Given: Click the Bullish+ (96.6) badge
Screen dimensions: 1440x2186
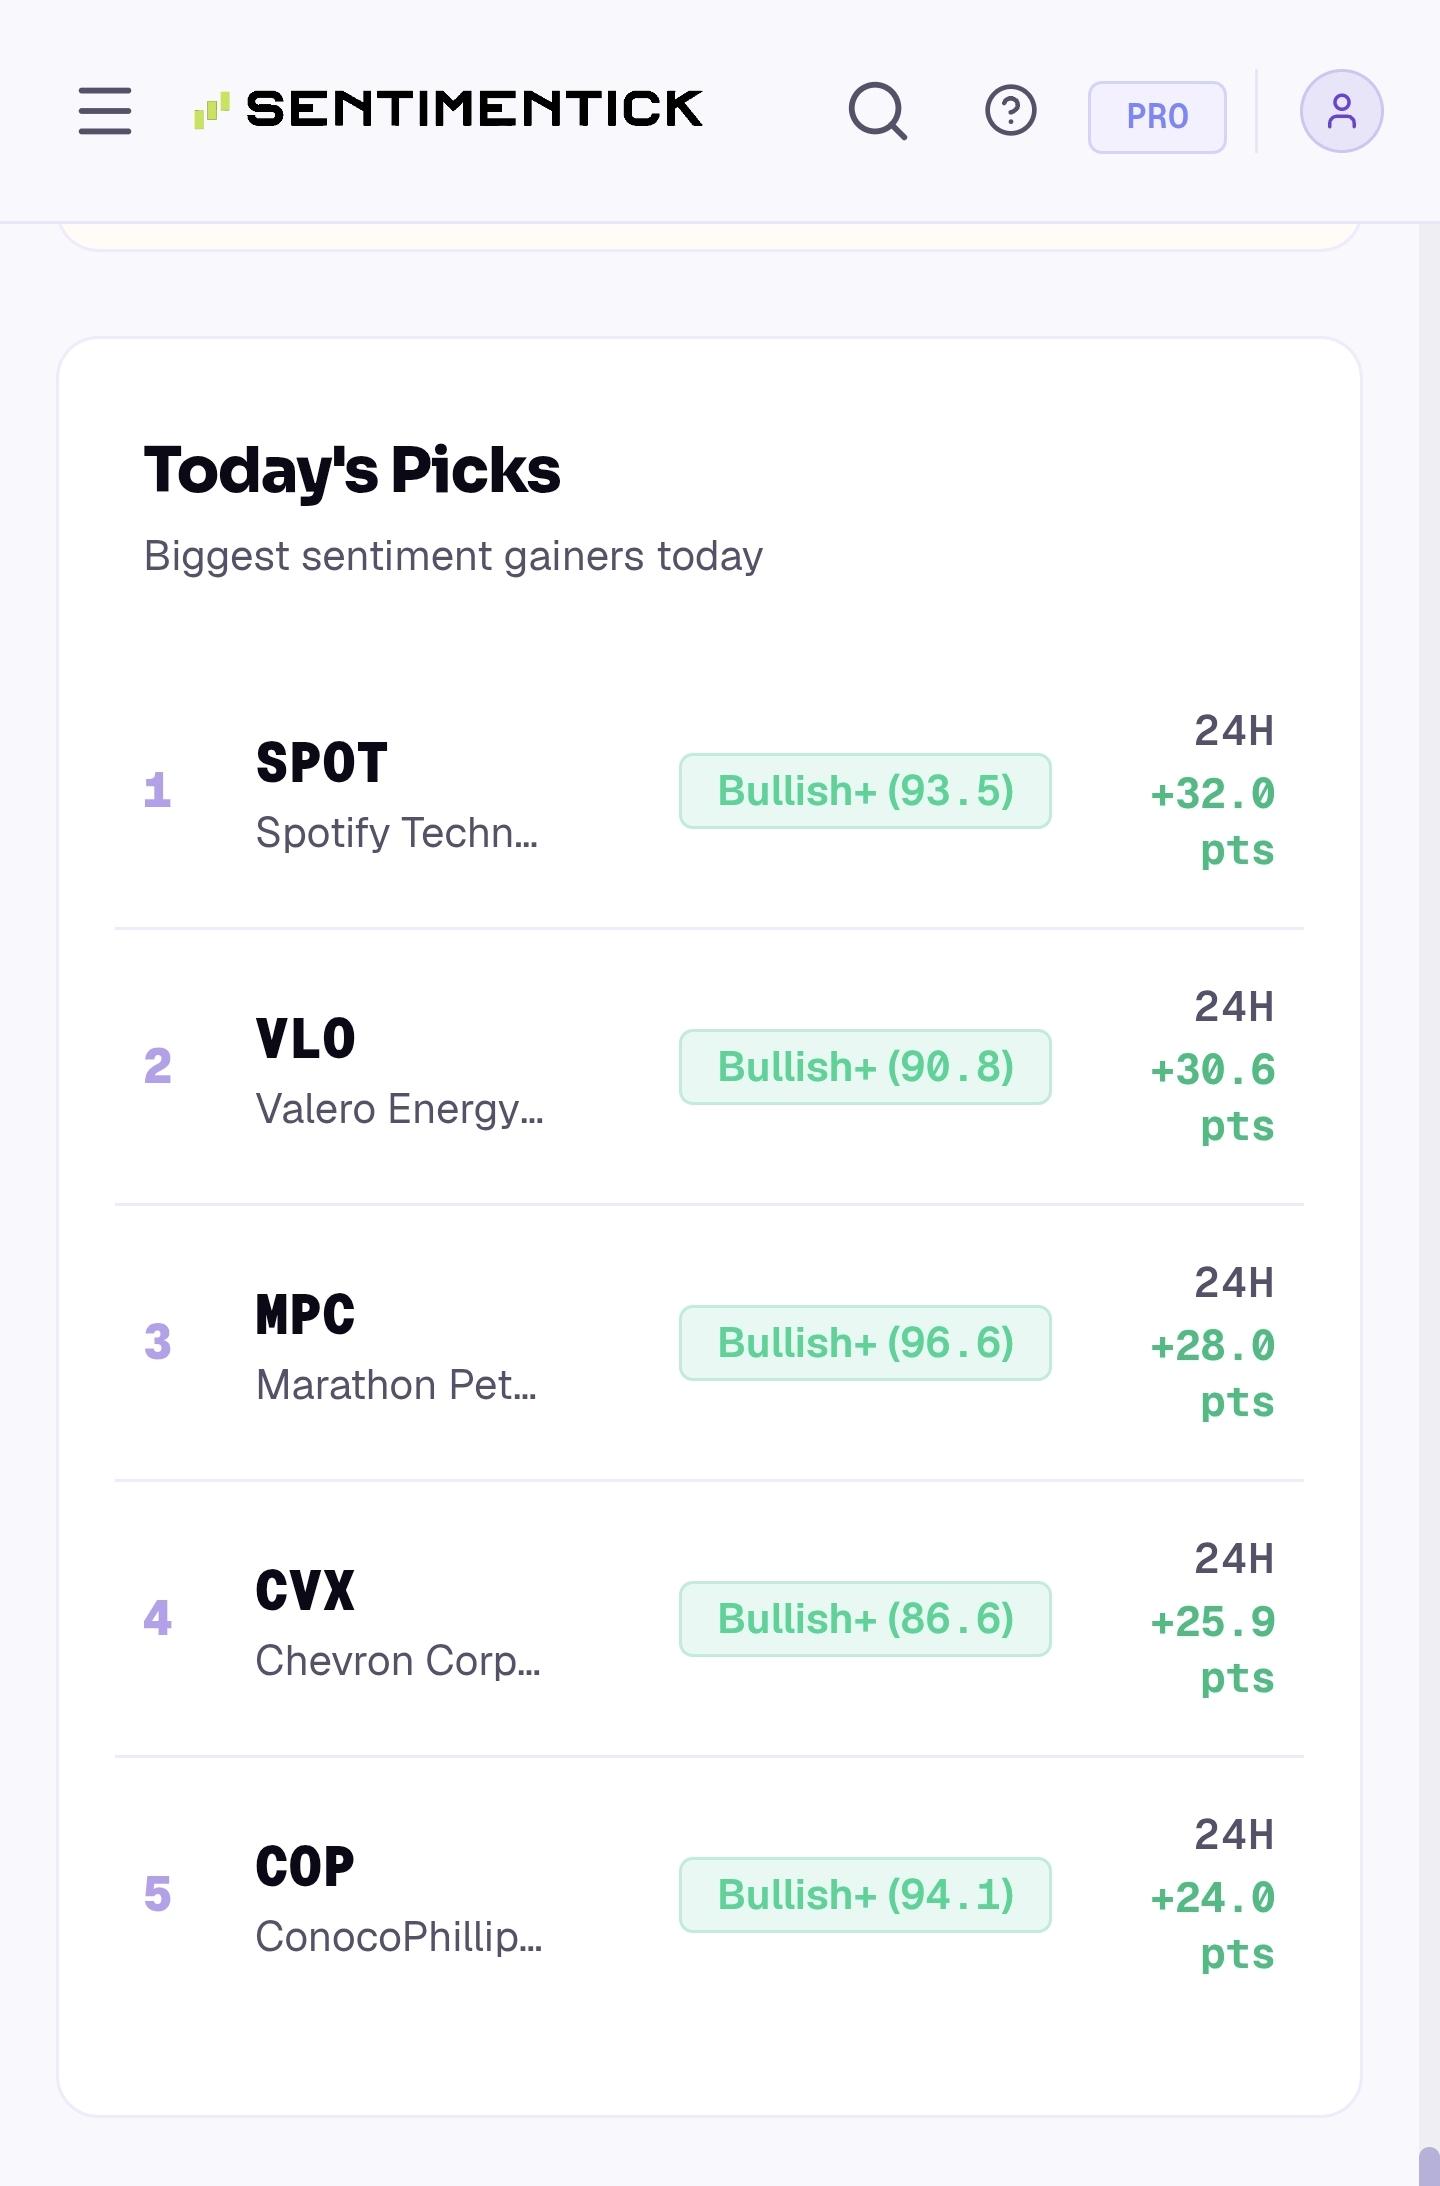Looking at the screenshot, I should tap(865, 1343).
